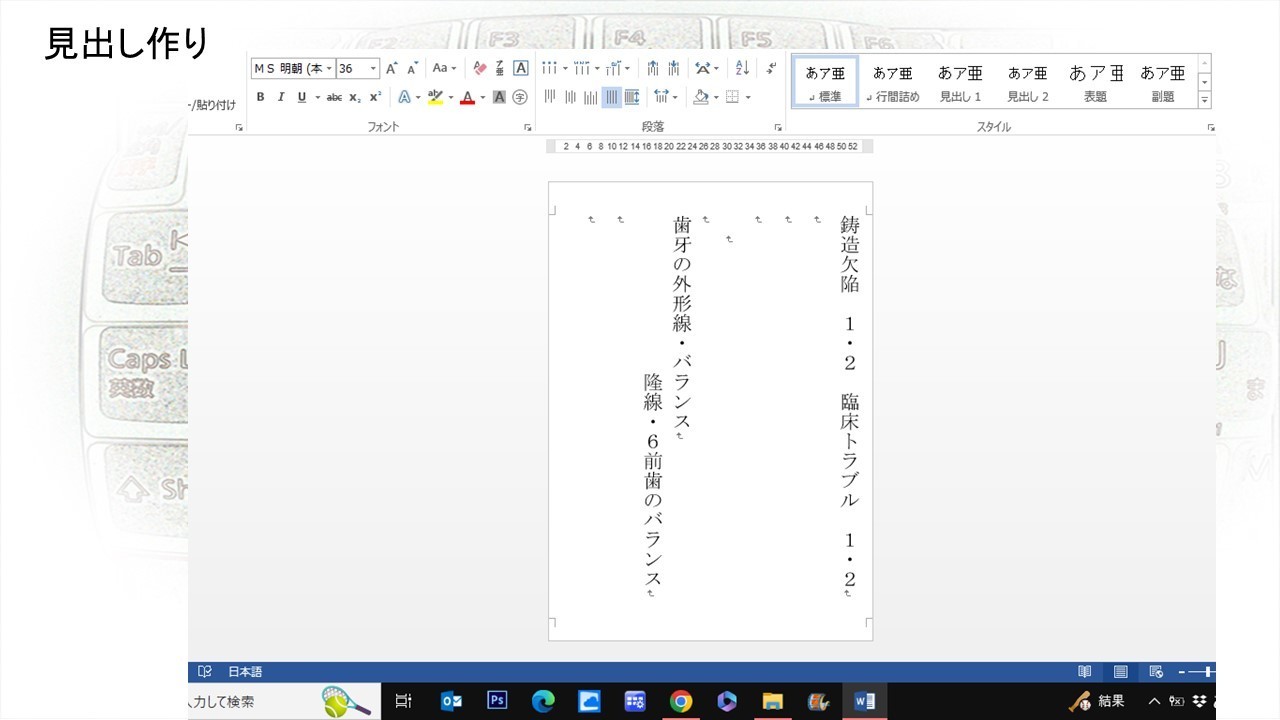Toggle show/hide formatting marks
Image resolution: width=1280 pixels, height=720 pixels.
[771, 68]
